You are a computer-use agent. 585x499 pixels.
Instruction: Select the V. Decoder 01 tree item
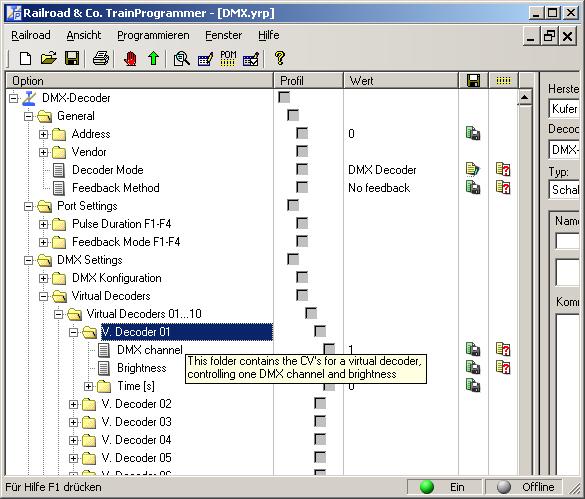187,332
